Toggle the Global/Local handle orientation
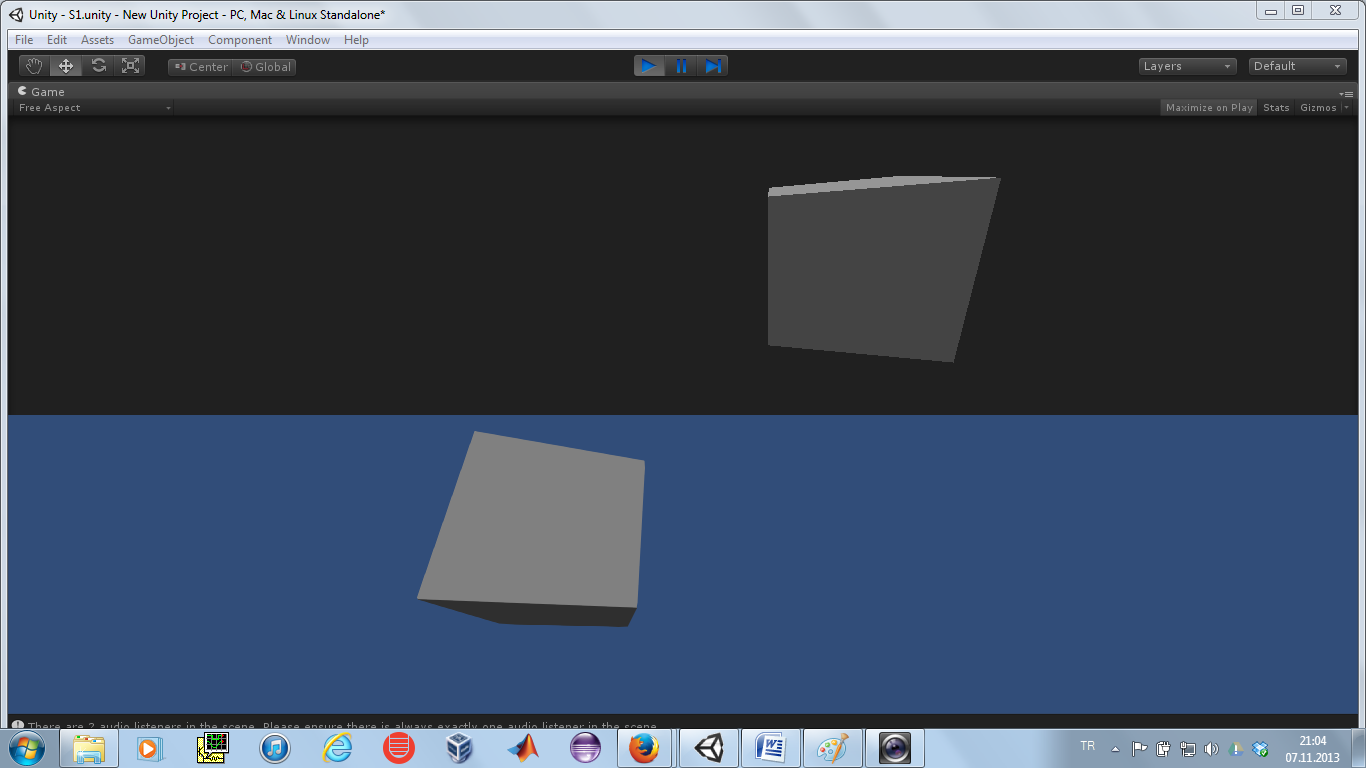The height and width of the screenshot is (768, 1366). point(265,67)
